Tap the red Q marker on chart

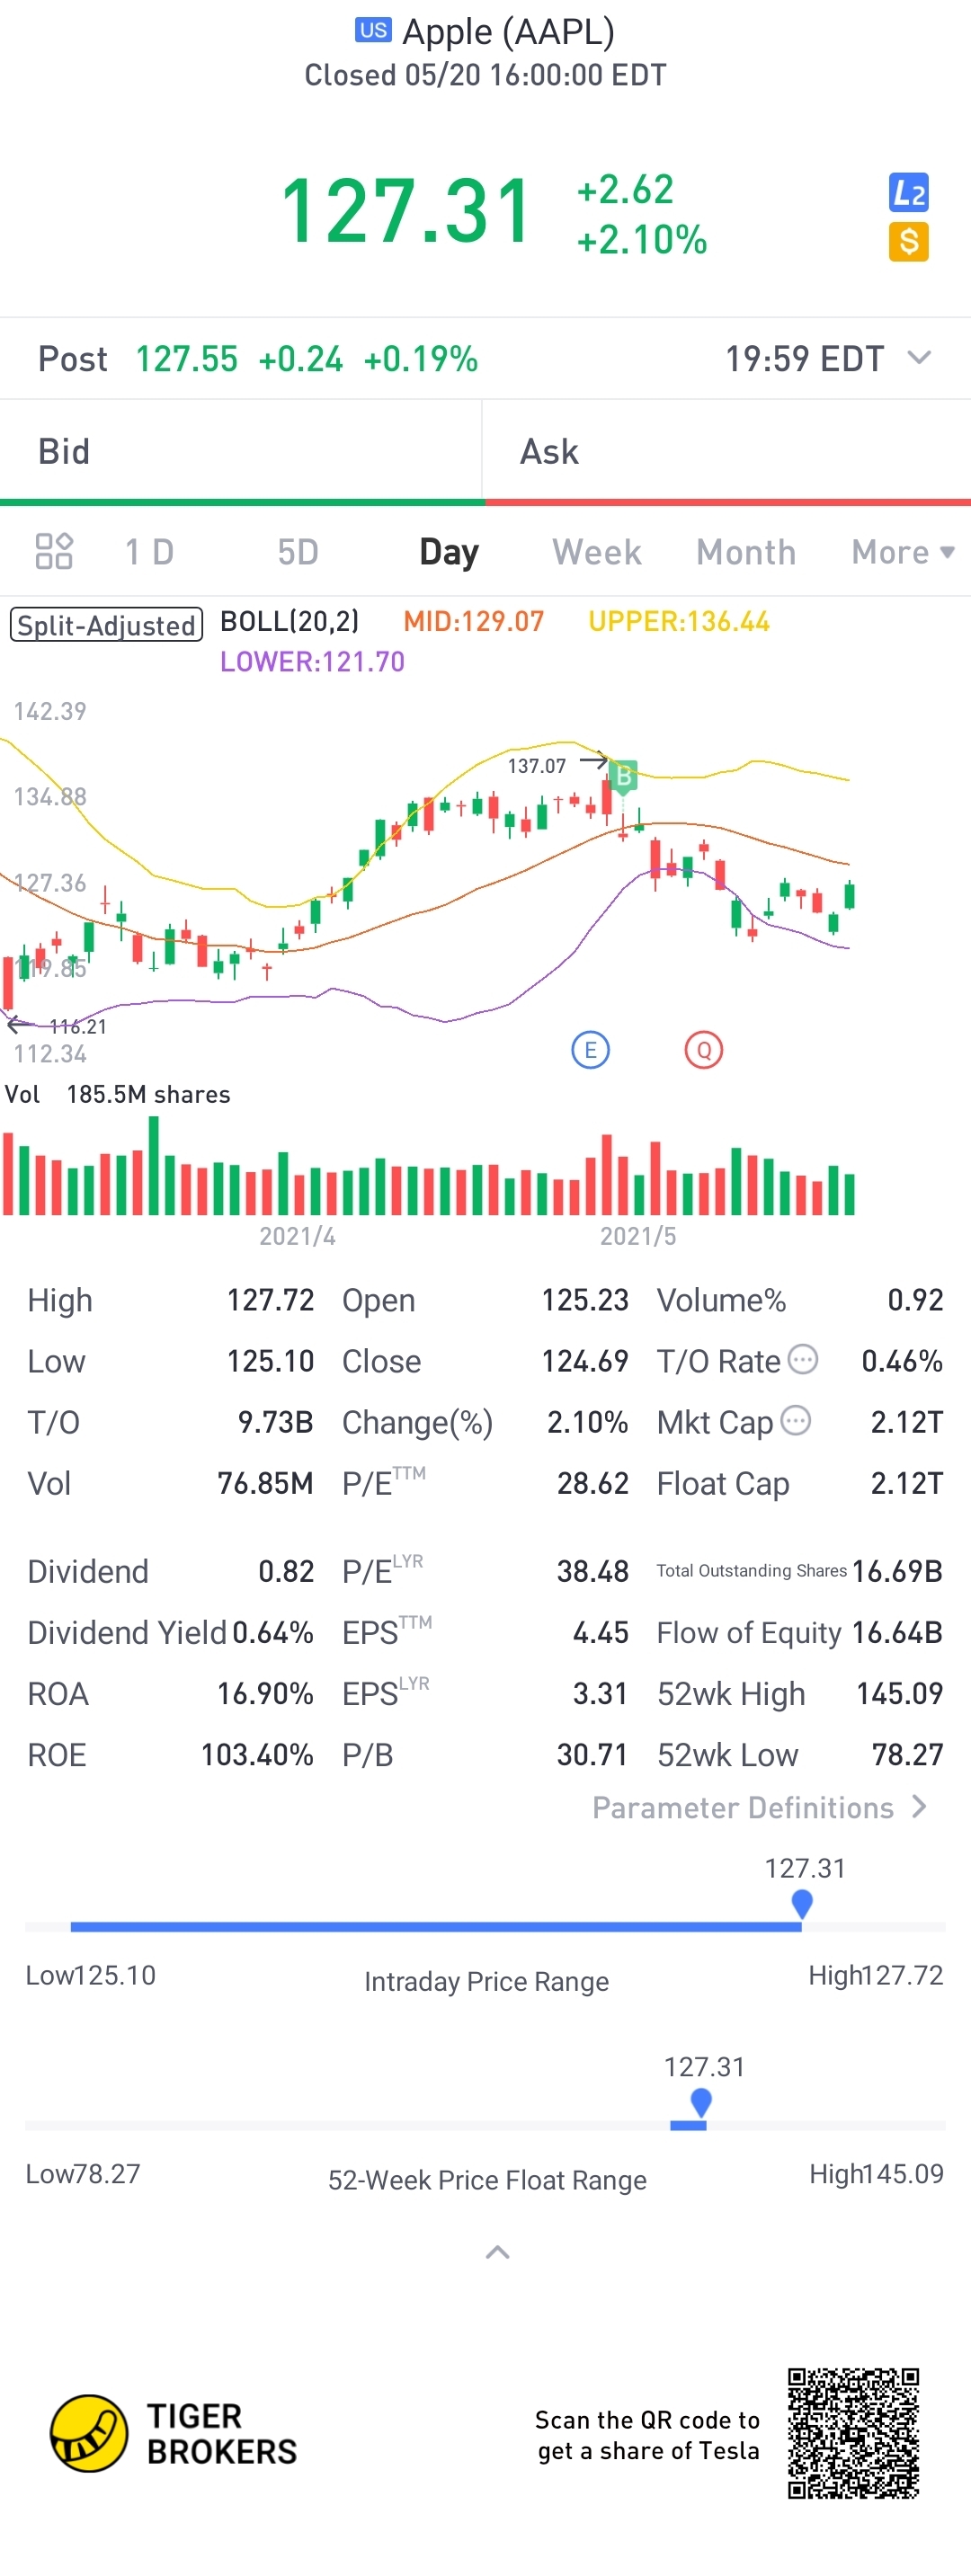pos(704,1050)
